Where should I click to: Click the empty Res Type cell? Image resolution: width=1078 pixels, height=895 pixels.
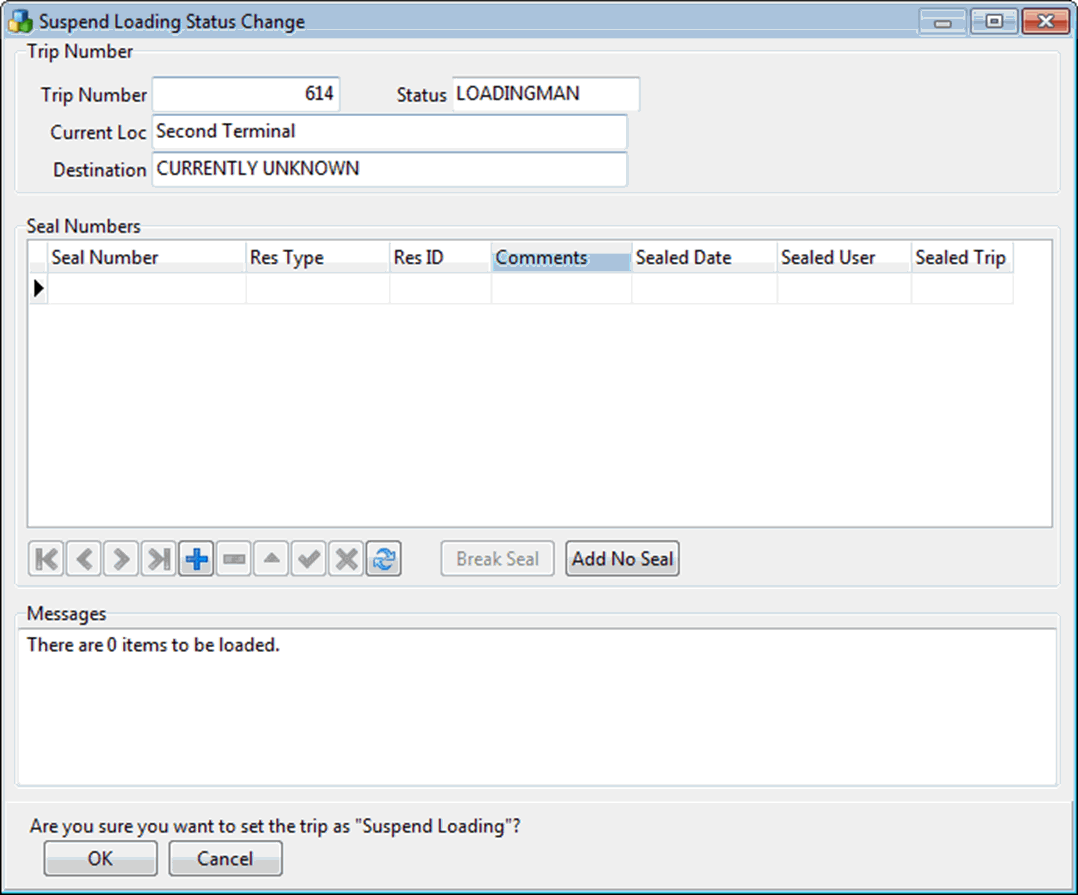pos(318,288)
